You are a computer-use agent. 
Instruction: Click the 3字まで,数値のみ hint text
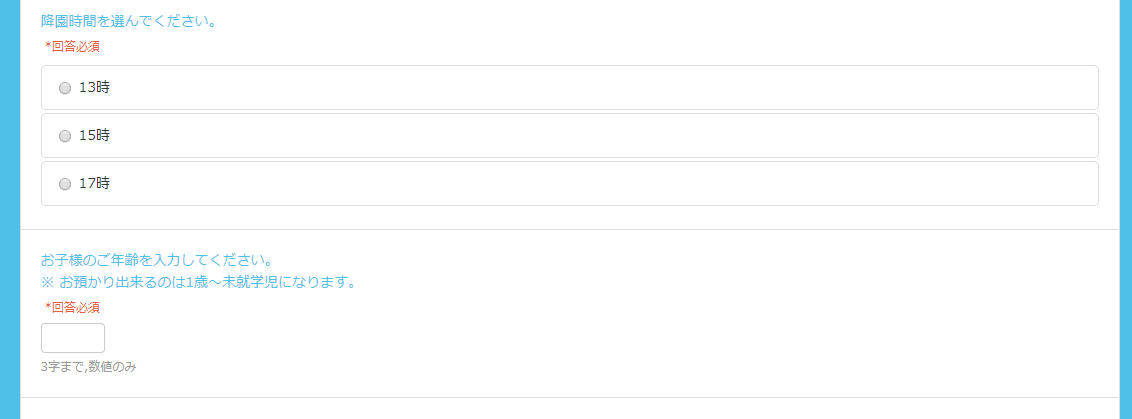tap(88, 367)
